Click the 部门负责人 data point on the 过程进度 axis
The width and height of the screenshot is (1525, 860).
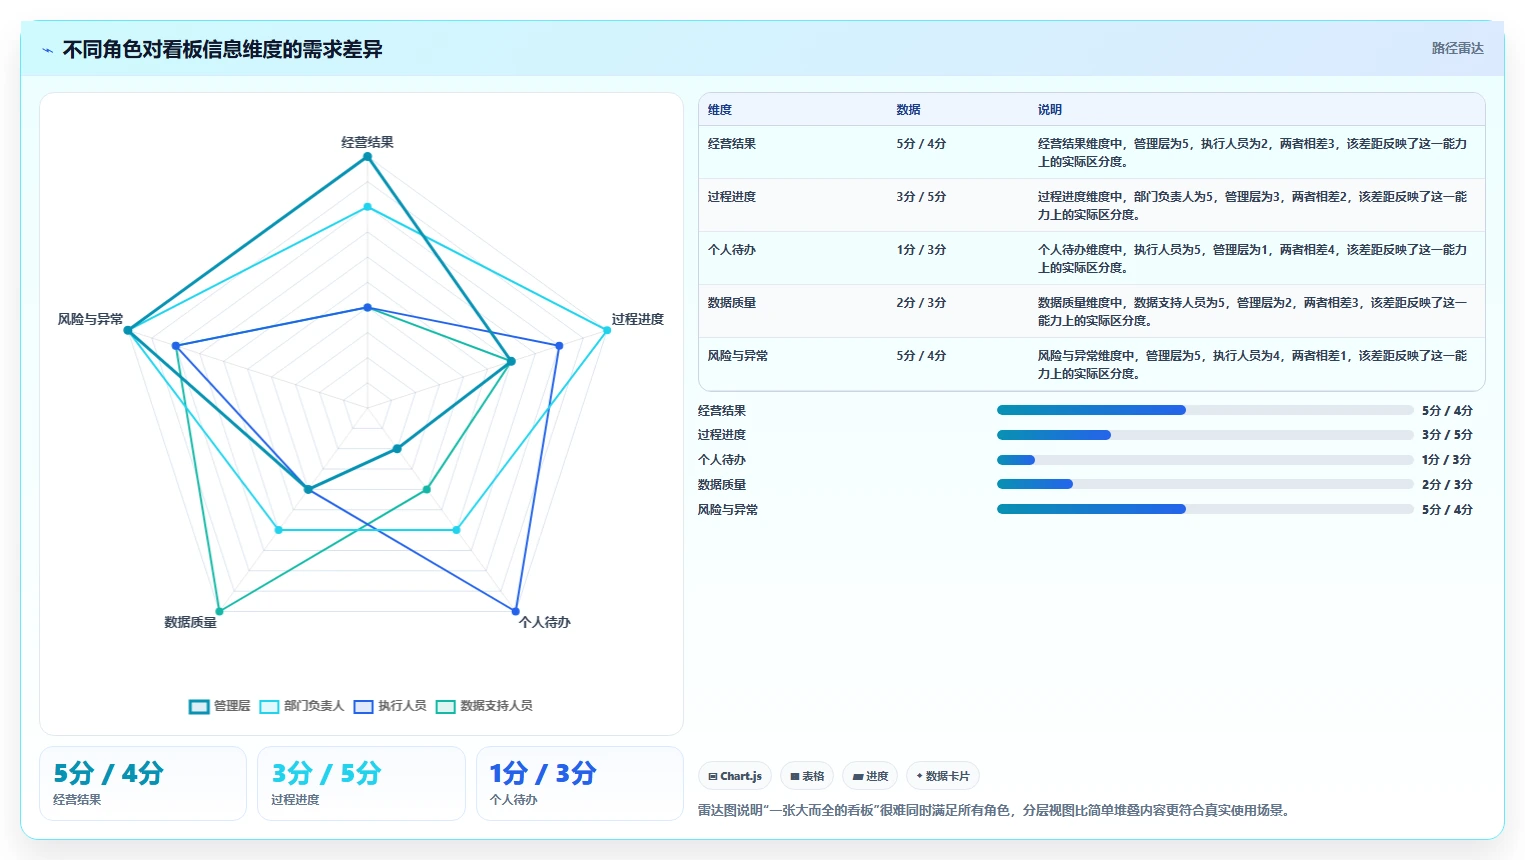[607, 330]
